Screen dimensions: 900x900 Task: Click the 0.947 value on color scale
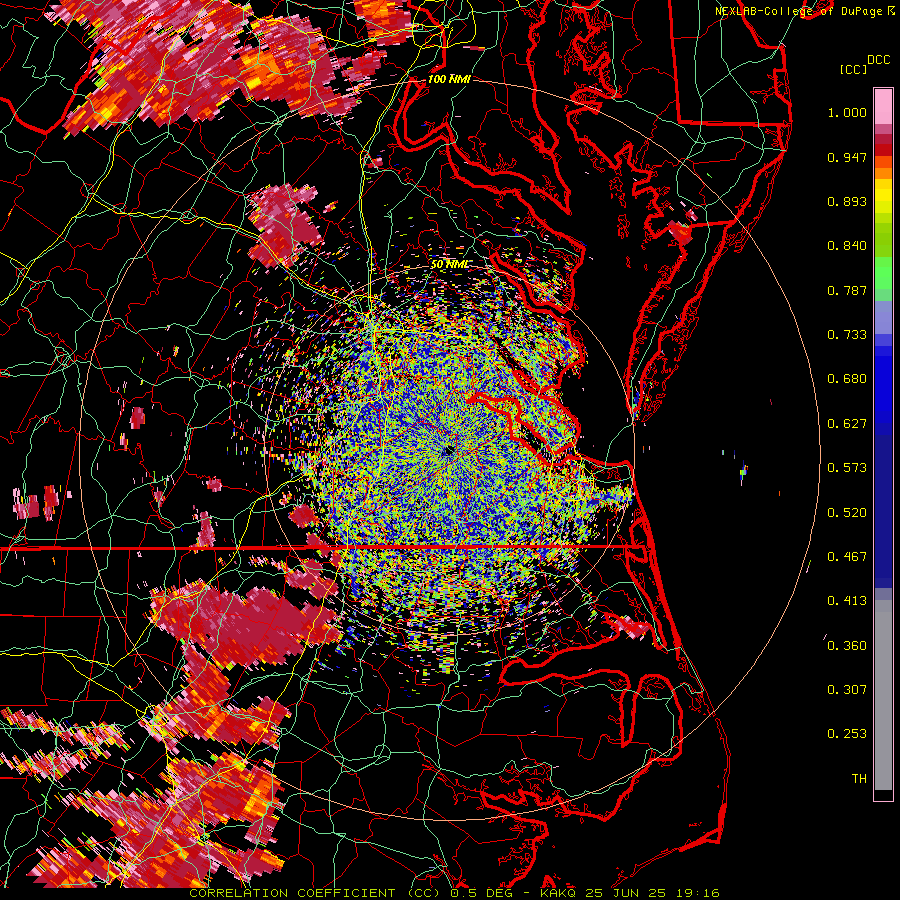pyautogui.click(x=847, y=157)
